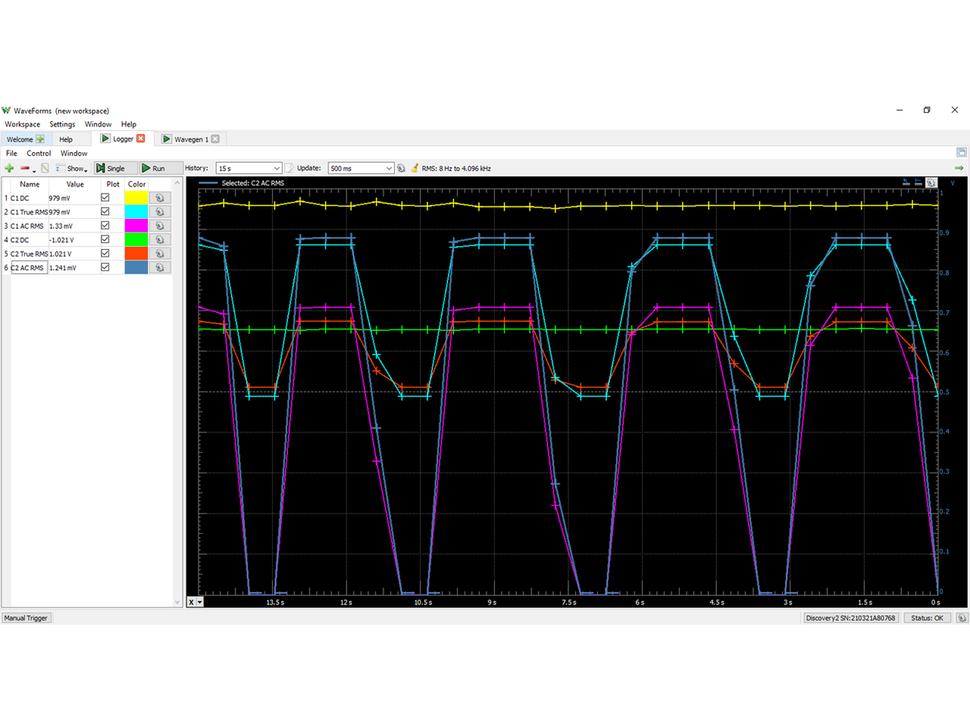Viewport: 970px width, 728px height.
Task: Open the Settings menu
Action: [62, 124]
